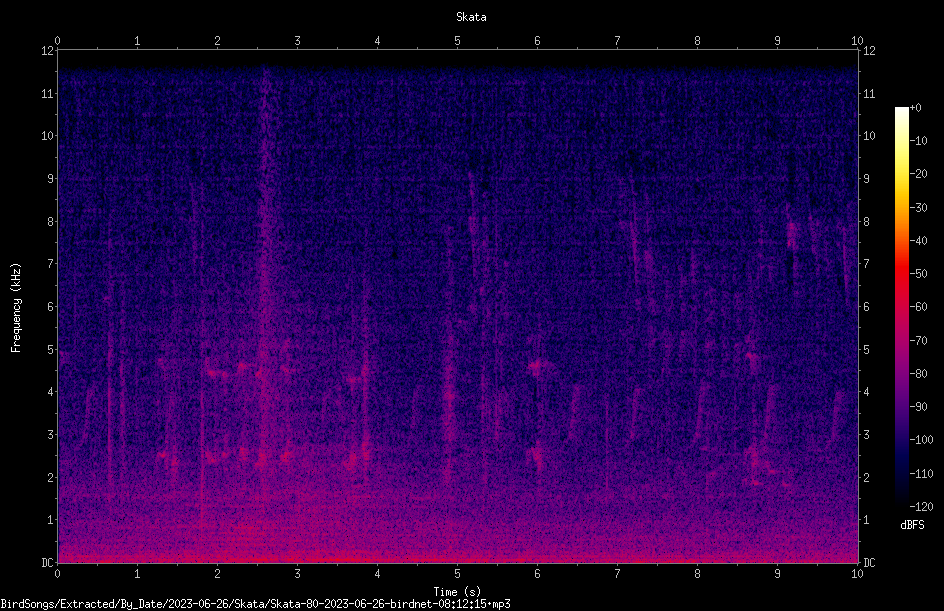The width and height of the screenshot is (944, 611).
Task: Click the "+0" color scale label
Action: coord(915,108)
